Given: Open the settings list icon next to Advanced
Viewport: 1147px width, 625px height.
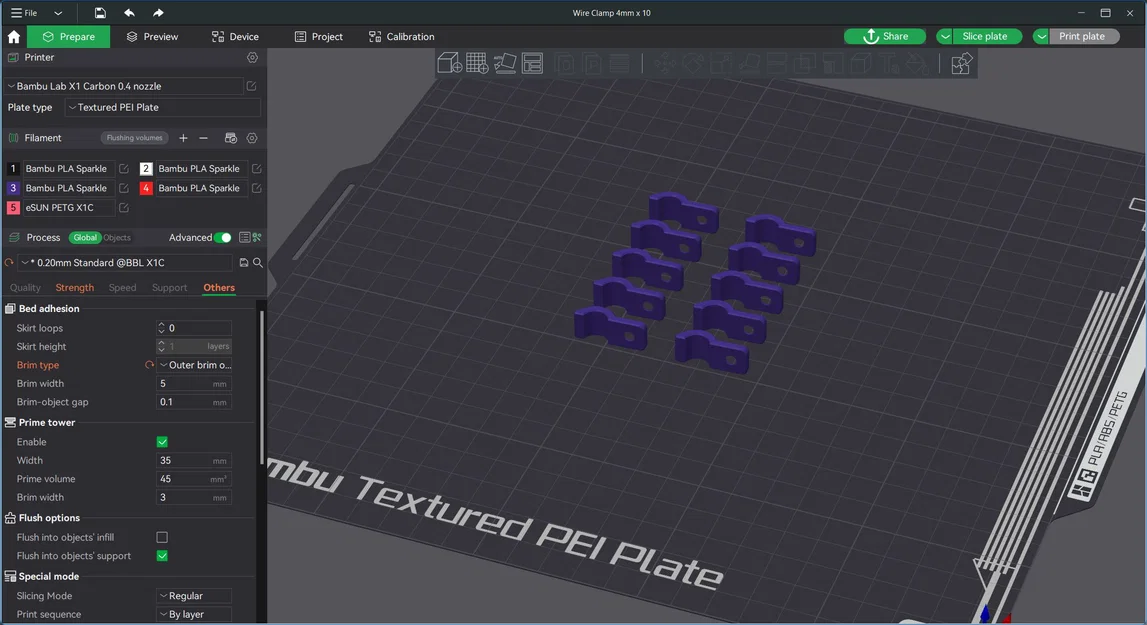Looking at the screenshot, I should [244, 237].
